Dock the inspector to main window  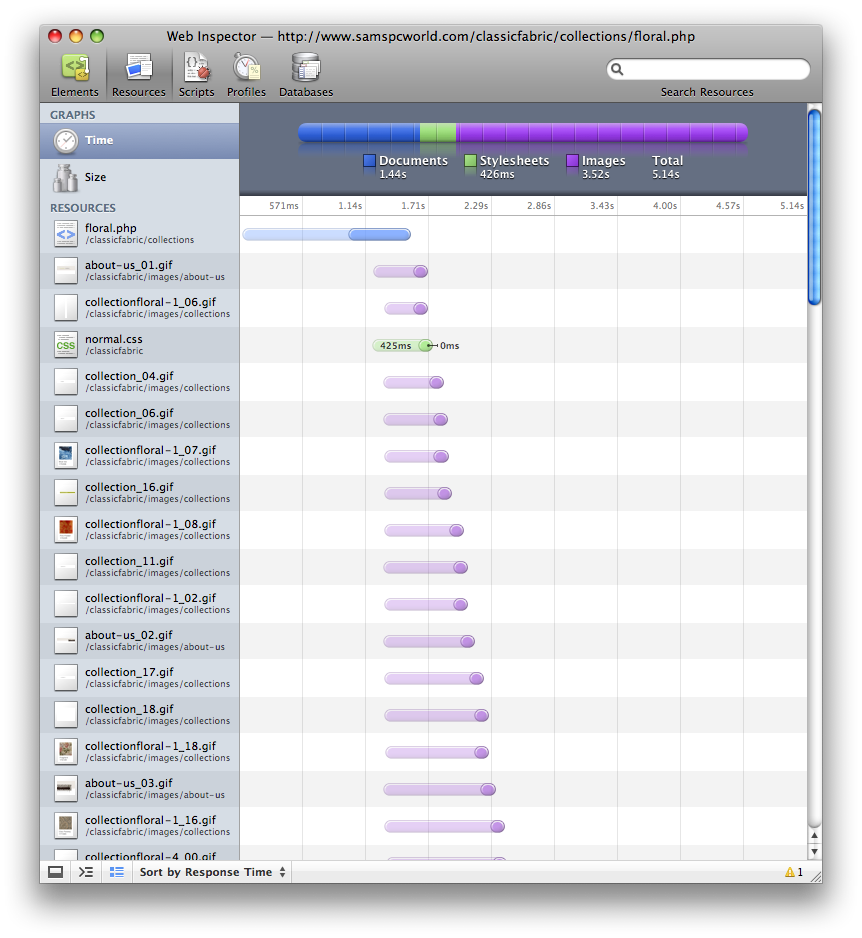[x=56, y=872]
